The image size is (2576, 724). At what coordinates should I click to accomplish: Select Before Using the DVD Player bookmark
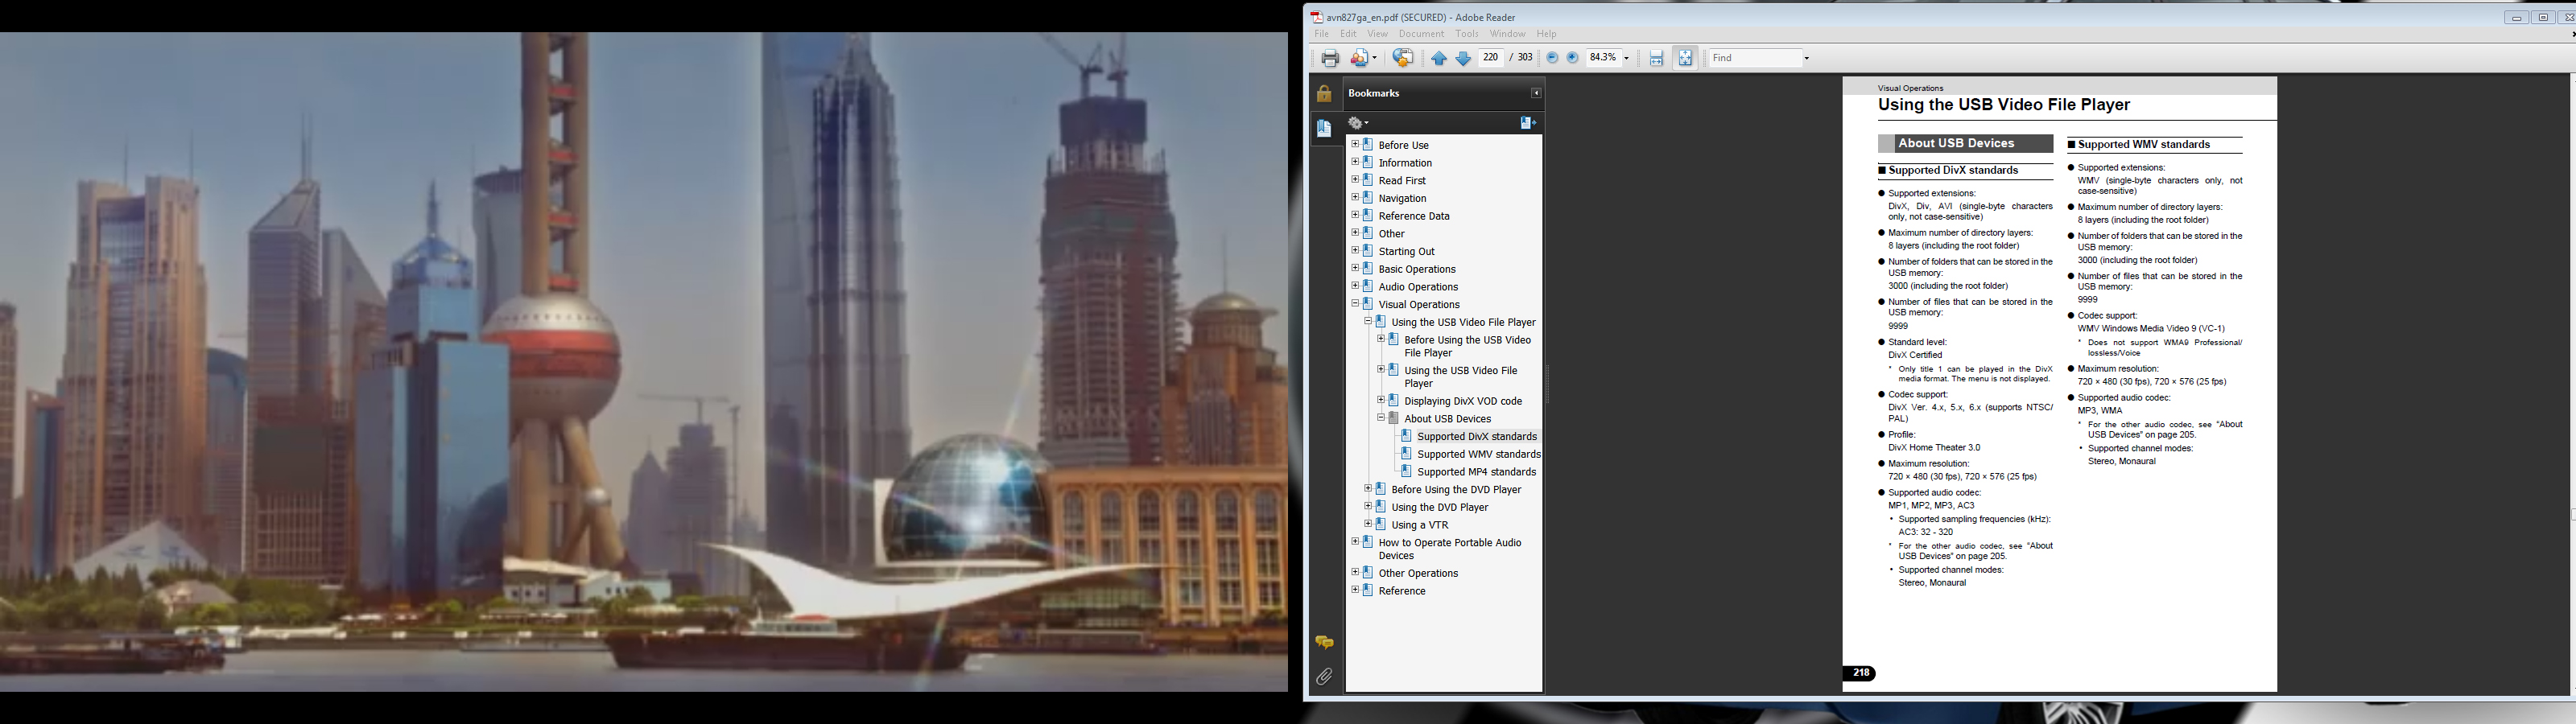(1456, 490)
